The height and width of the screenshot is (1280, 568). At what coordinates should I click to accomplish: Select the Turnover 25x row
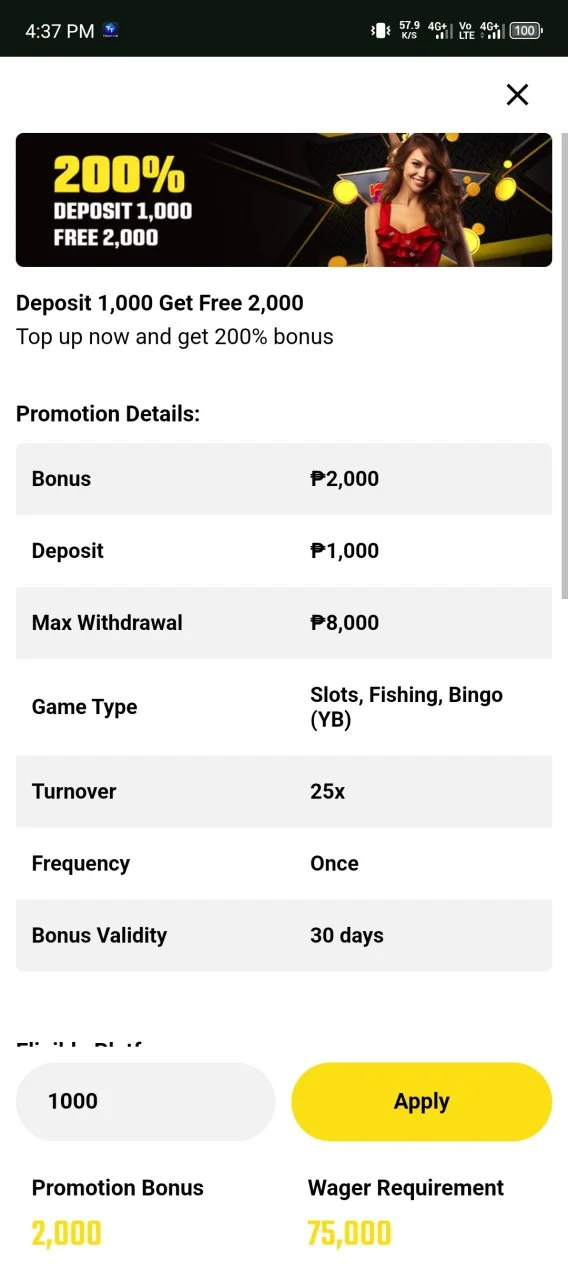[x=284, y=791]
